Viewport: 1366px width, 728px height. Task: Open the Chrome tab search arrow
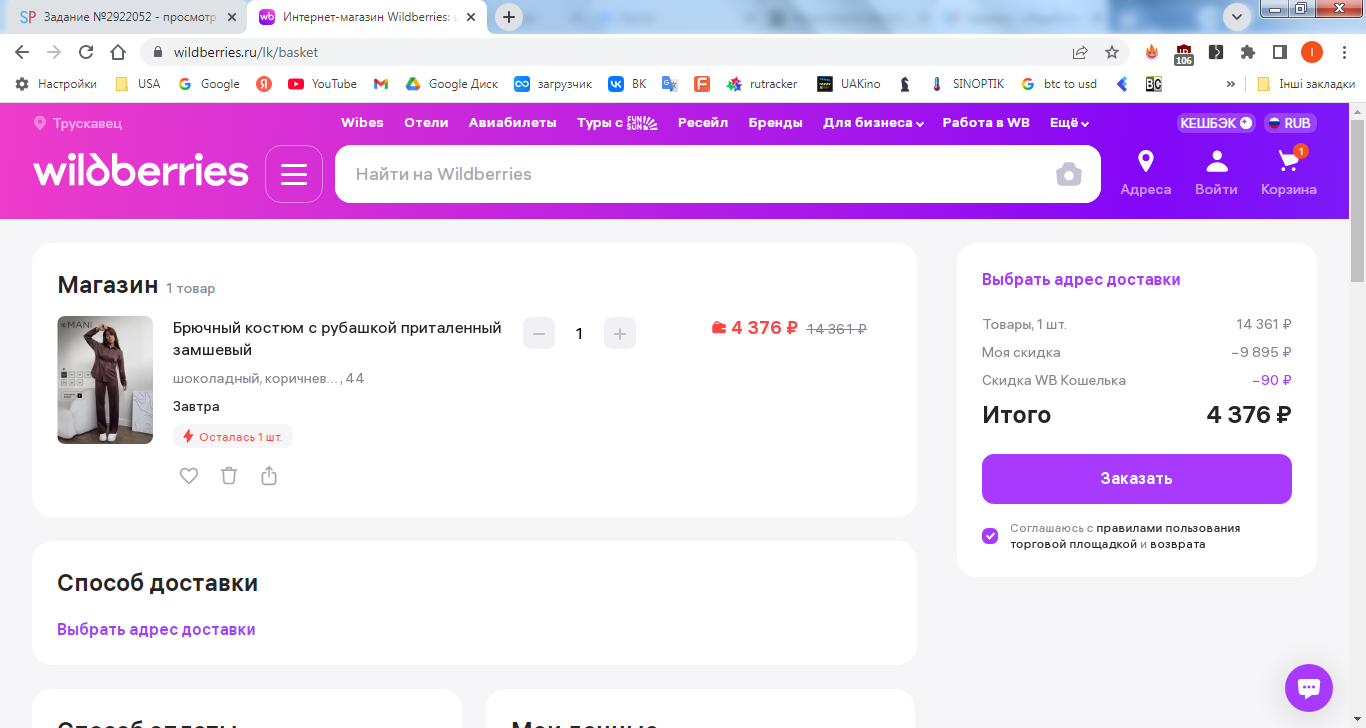(x=1237, y=17)
